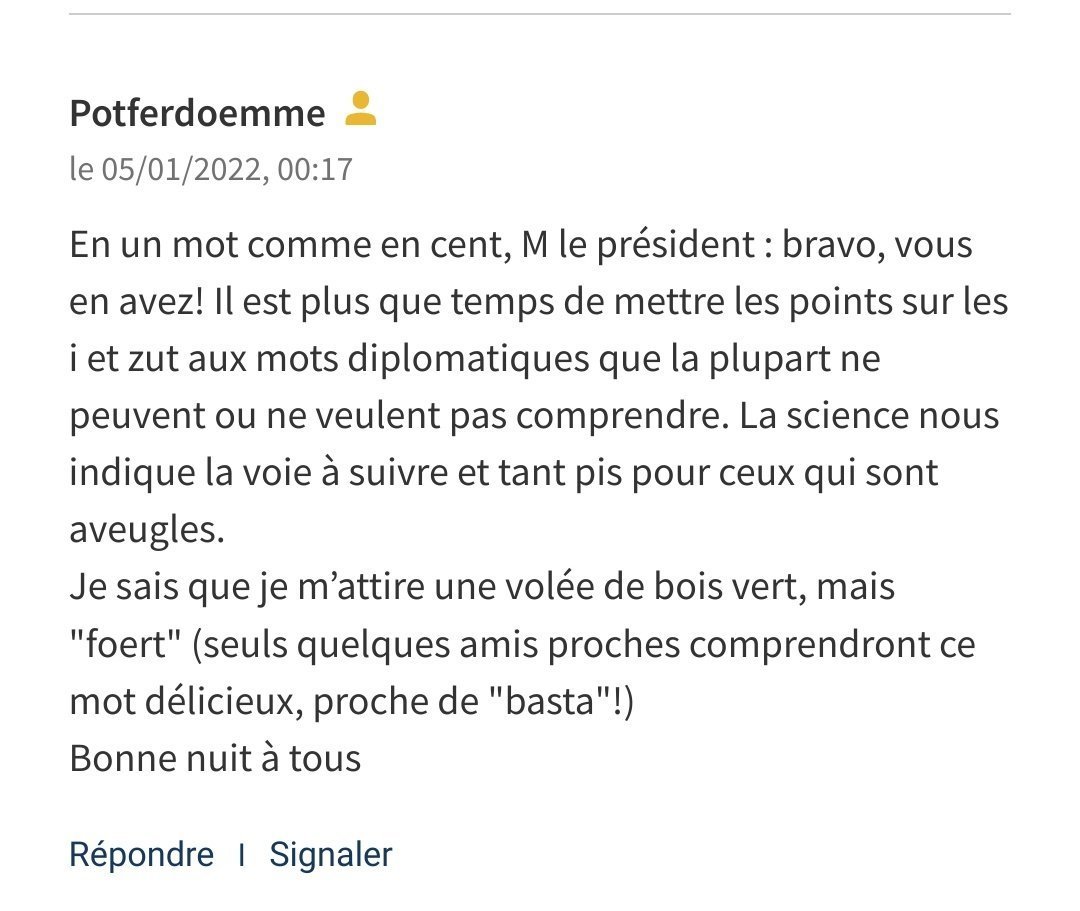Image resolution: width=1080 pixels, height=911 pixels.
Task: Click the line beginning "Je sais que je m'attire"
Action: click(482, 587)
